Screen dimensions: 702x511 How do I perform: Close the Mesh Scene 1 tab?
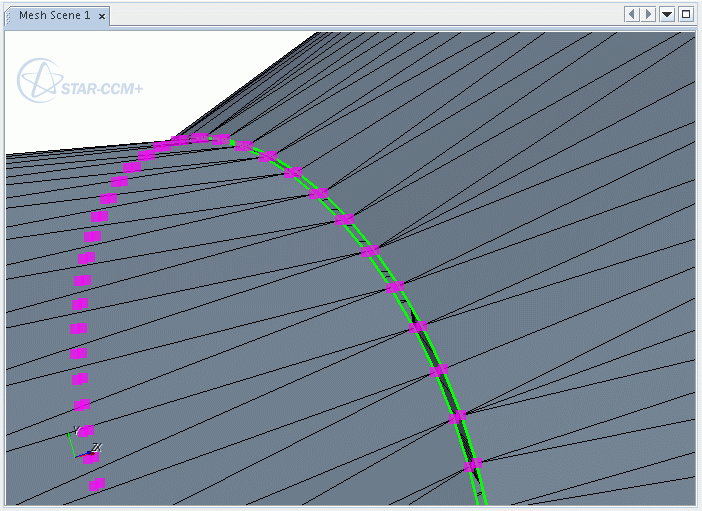[x=102, y=16]
